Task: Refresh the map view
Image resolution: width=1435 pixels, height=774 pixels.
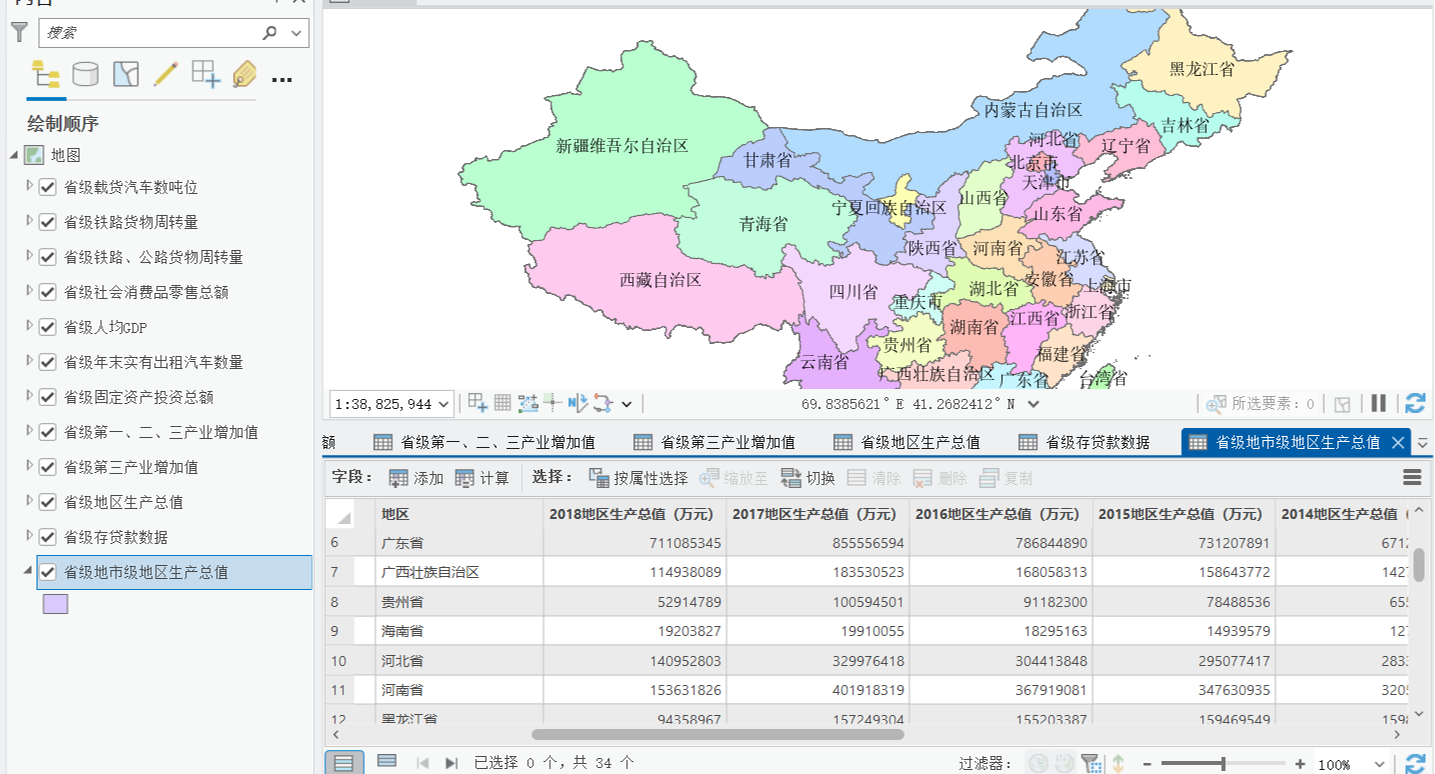Action: click(1415, 403)
